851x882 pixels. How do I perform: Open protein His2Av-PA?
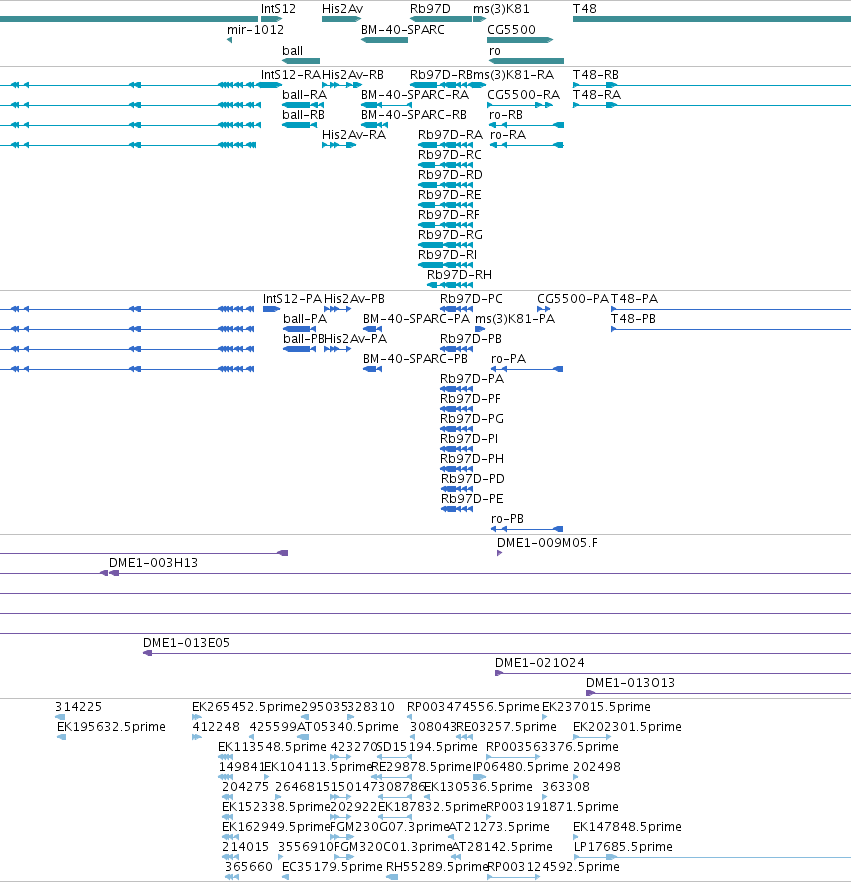coord(355,339)
